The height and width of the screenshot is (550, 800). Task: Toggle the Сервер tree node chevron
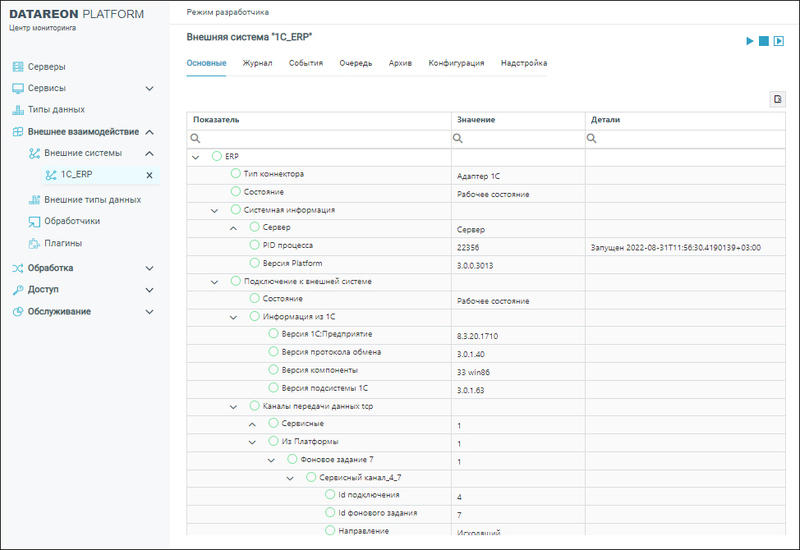tap(233, 228)
